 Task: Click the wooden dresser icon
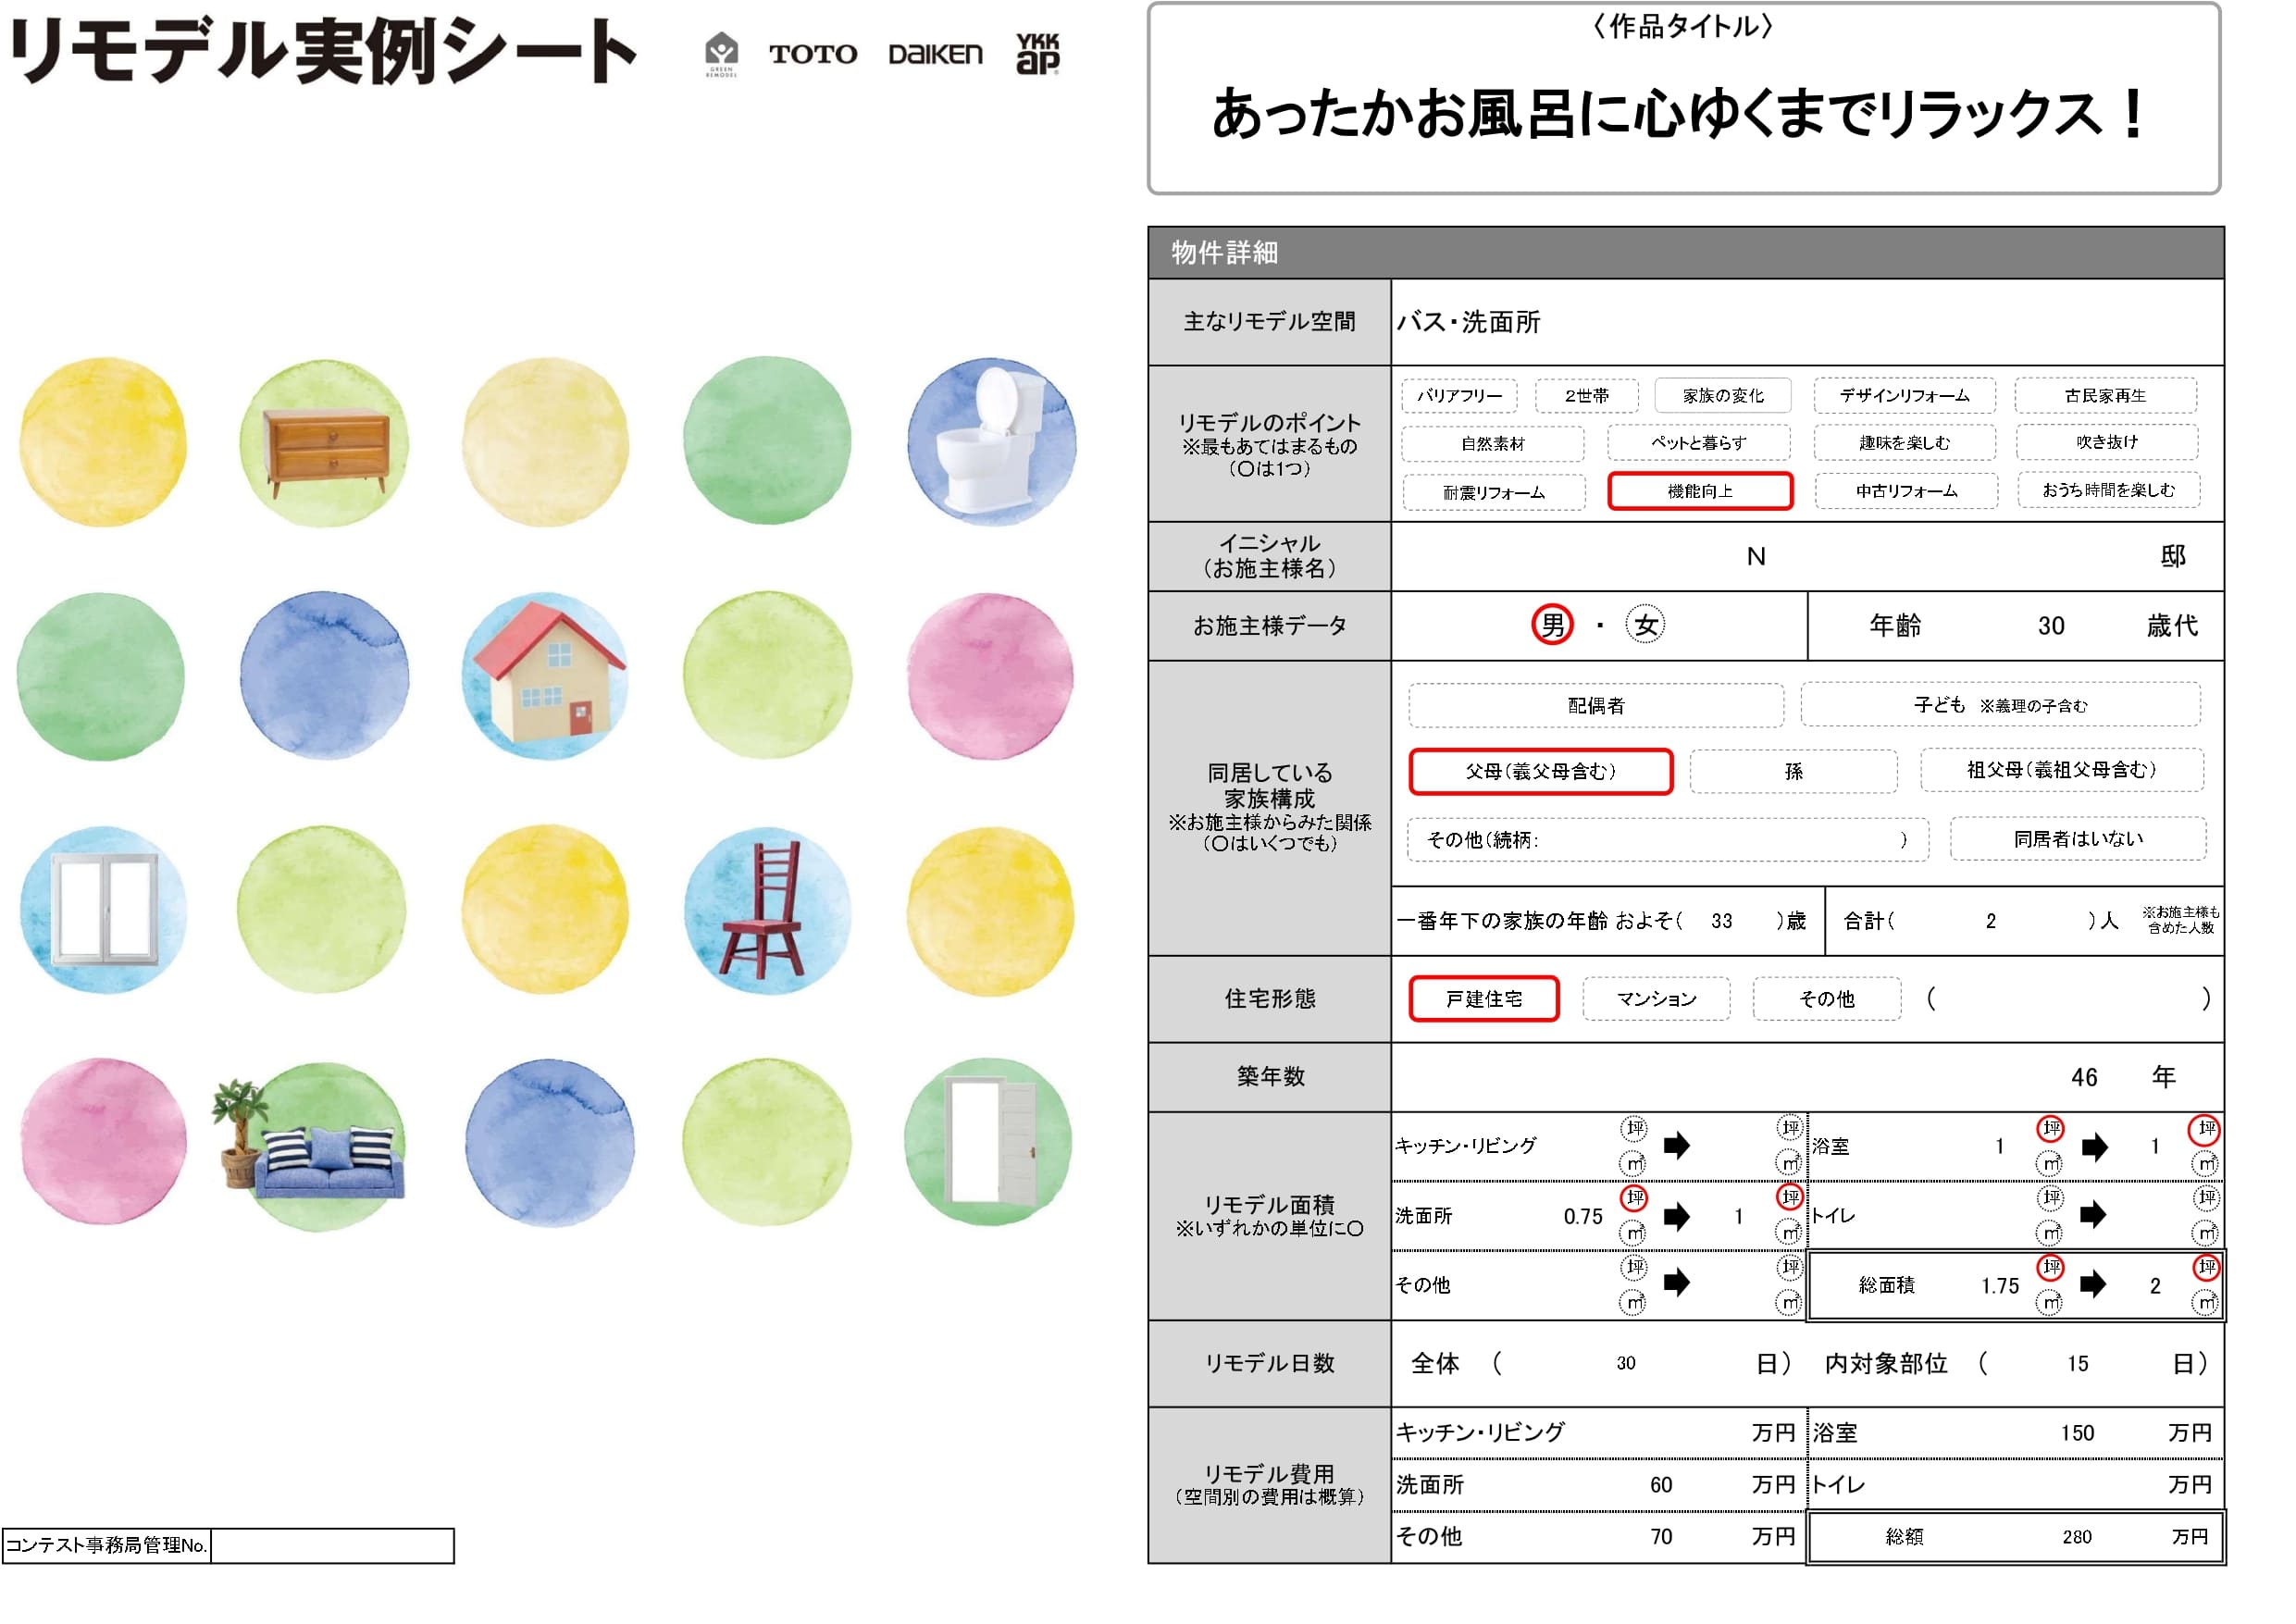pos(326,447)
